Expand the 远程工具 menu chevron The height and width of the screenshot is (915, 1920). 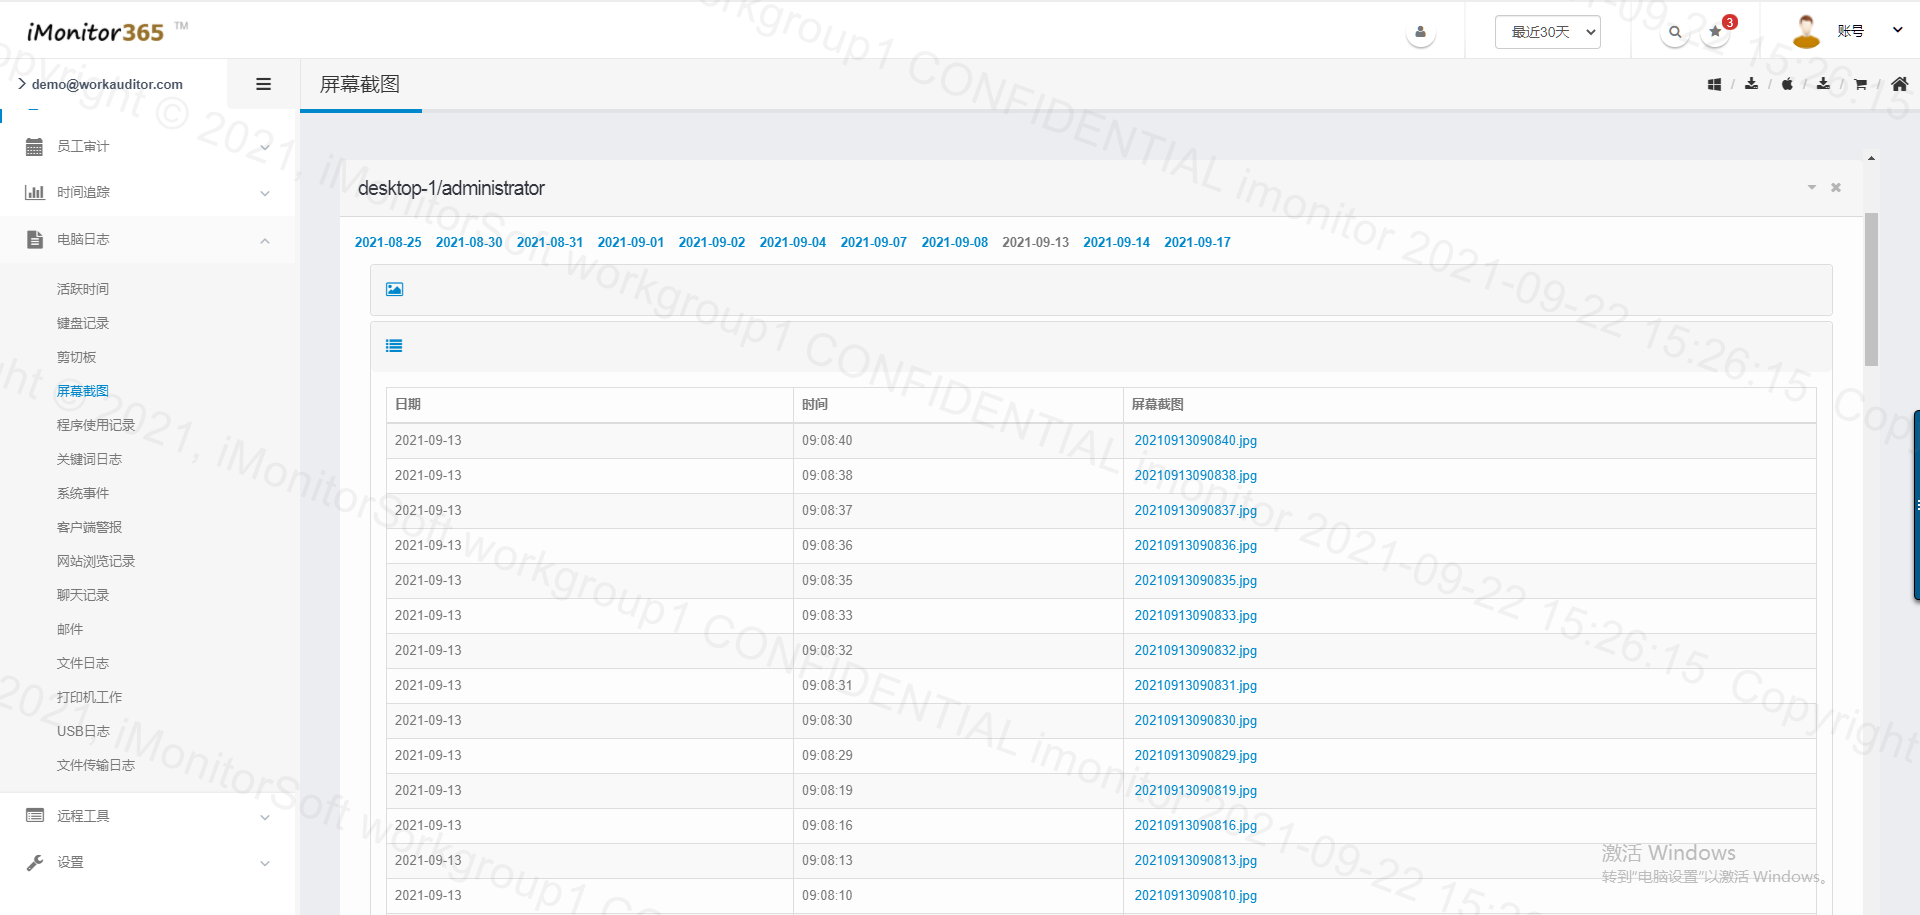pyautogui.click(x=265, y=817)
